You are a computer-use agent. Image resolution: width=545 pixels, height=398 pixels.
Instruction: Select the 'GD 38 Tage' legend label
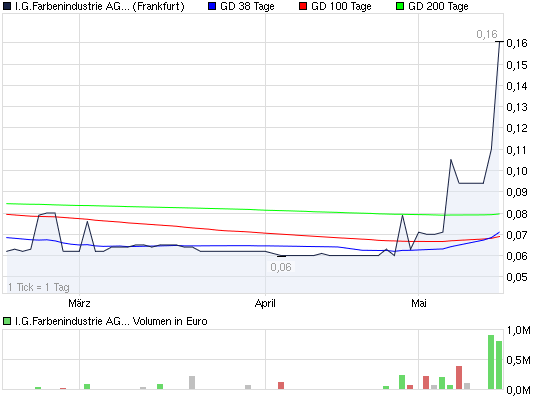[247, 6]
